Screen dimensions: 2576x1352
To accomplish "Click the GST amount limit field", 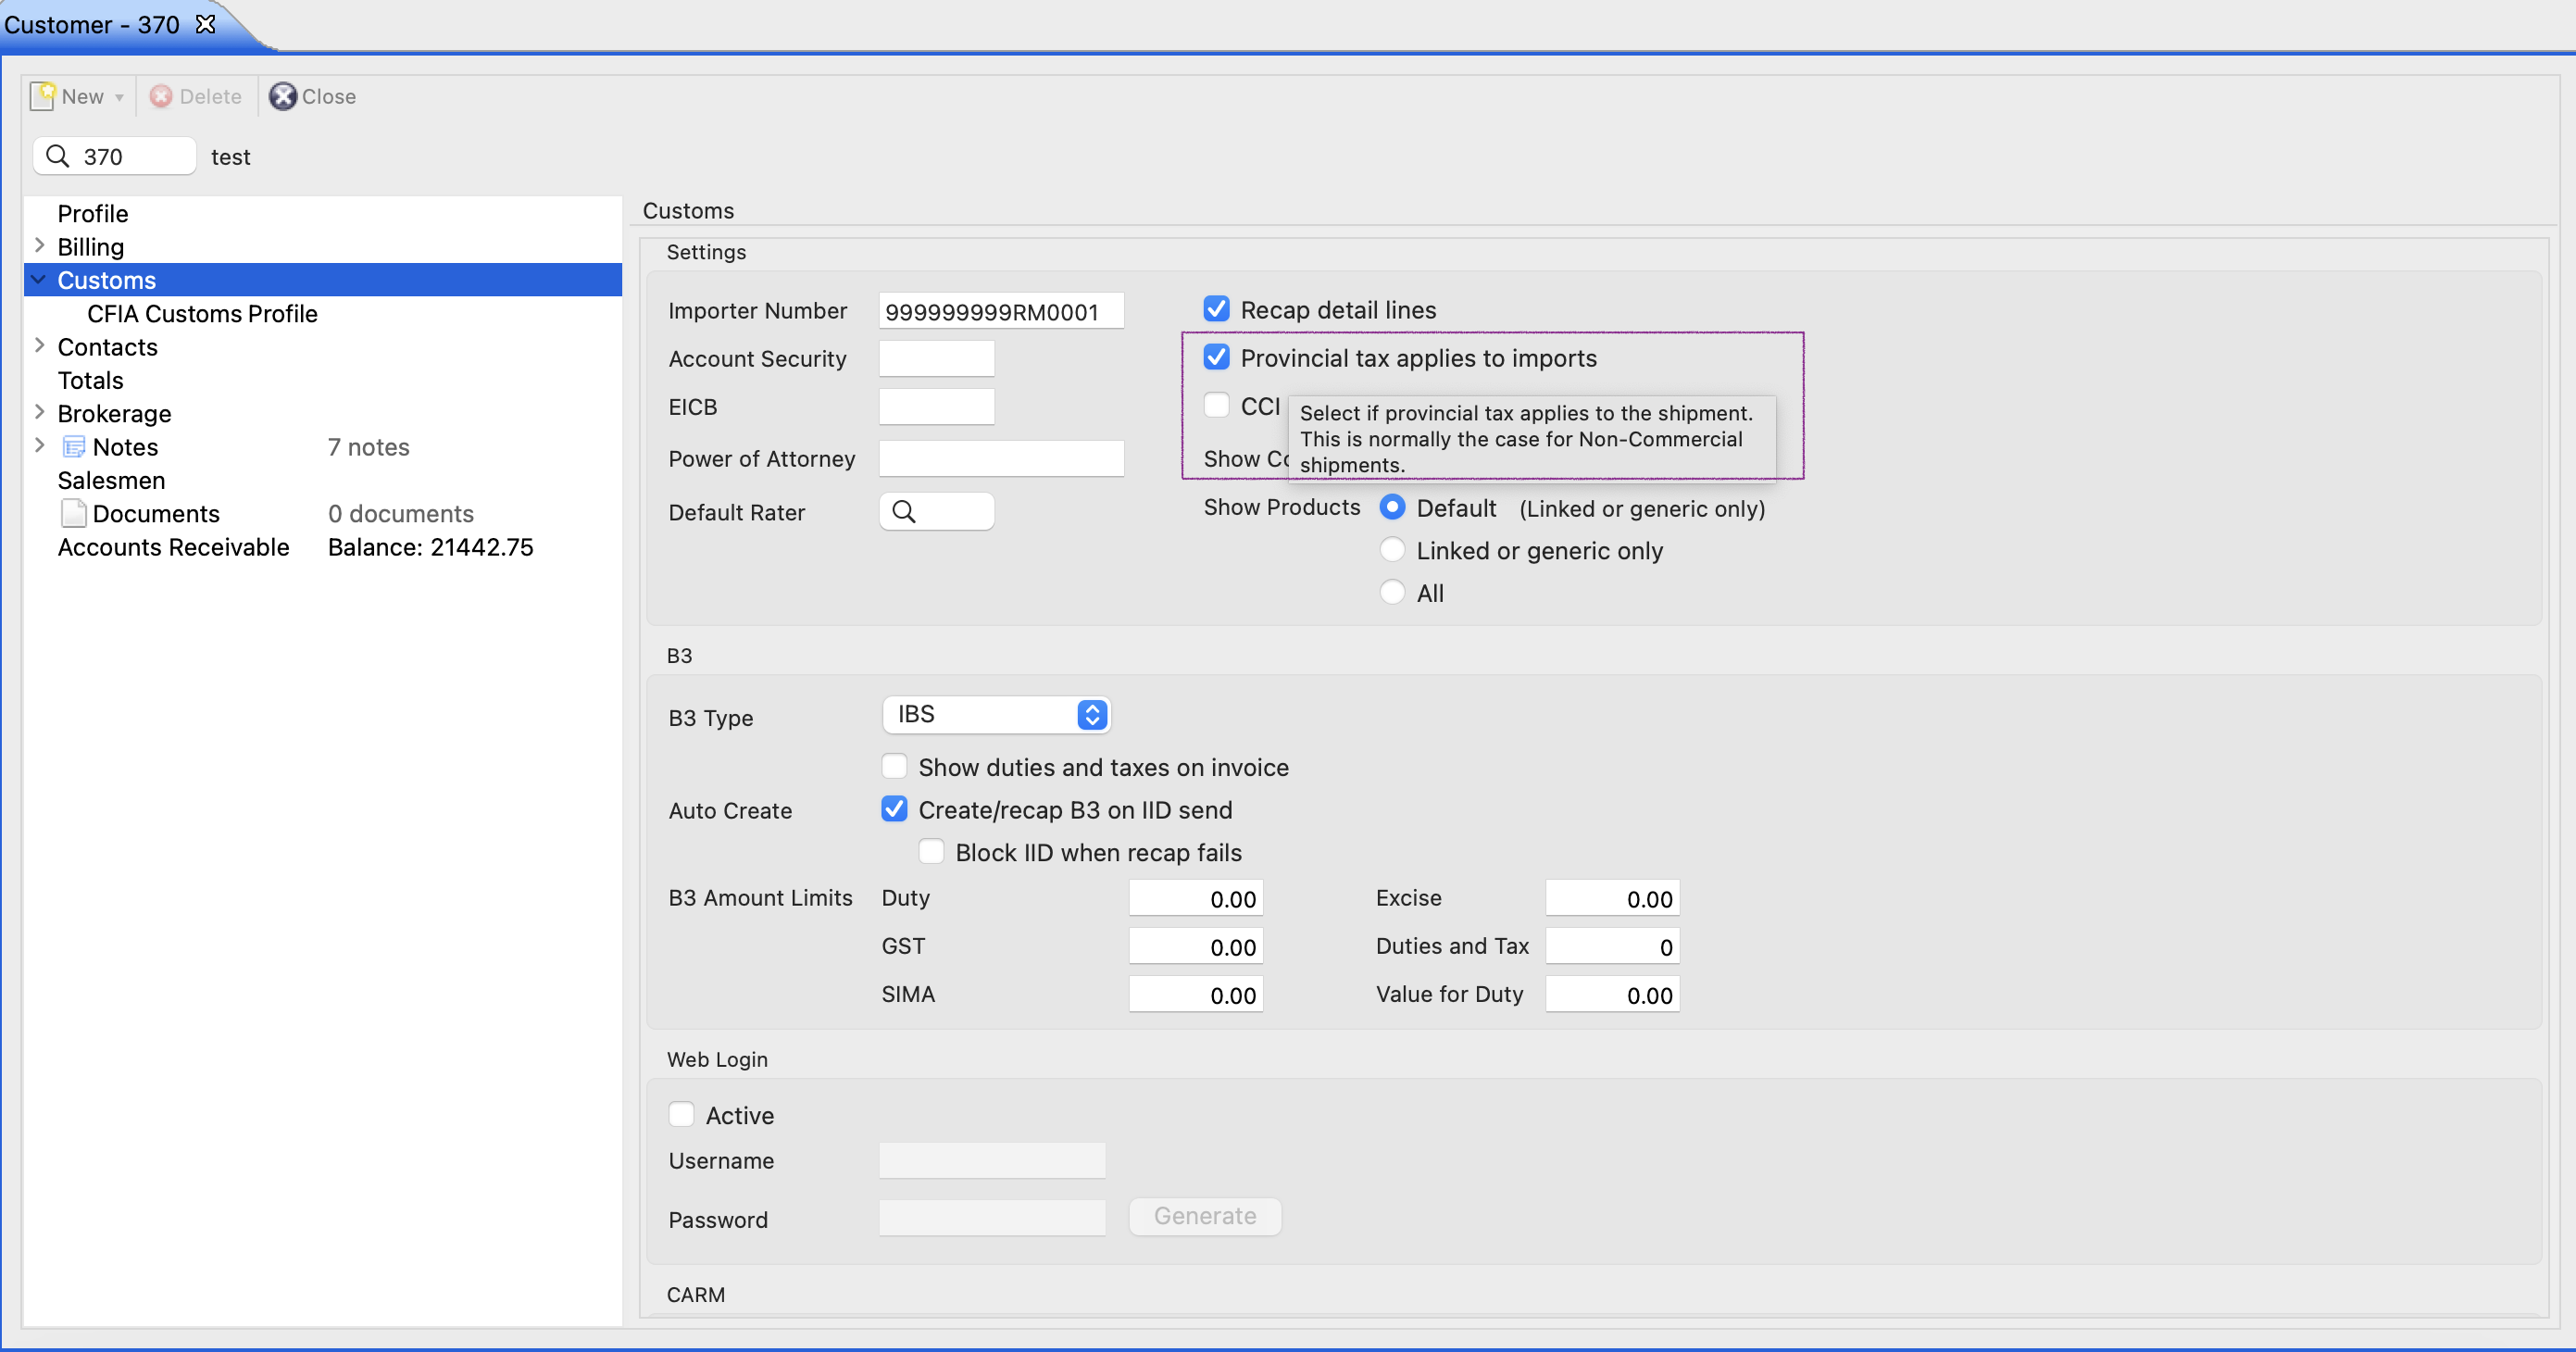I will [x=1196, y=946].
